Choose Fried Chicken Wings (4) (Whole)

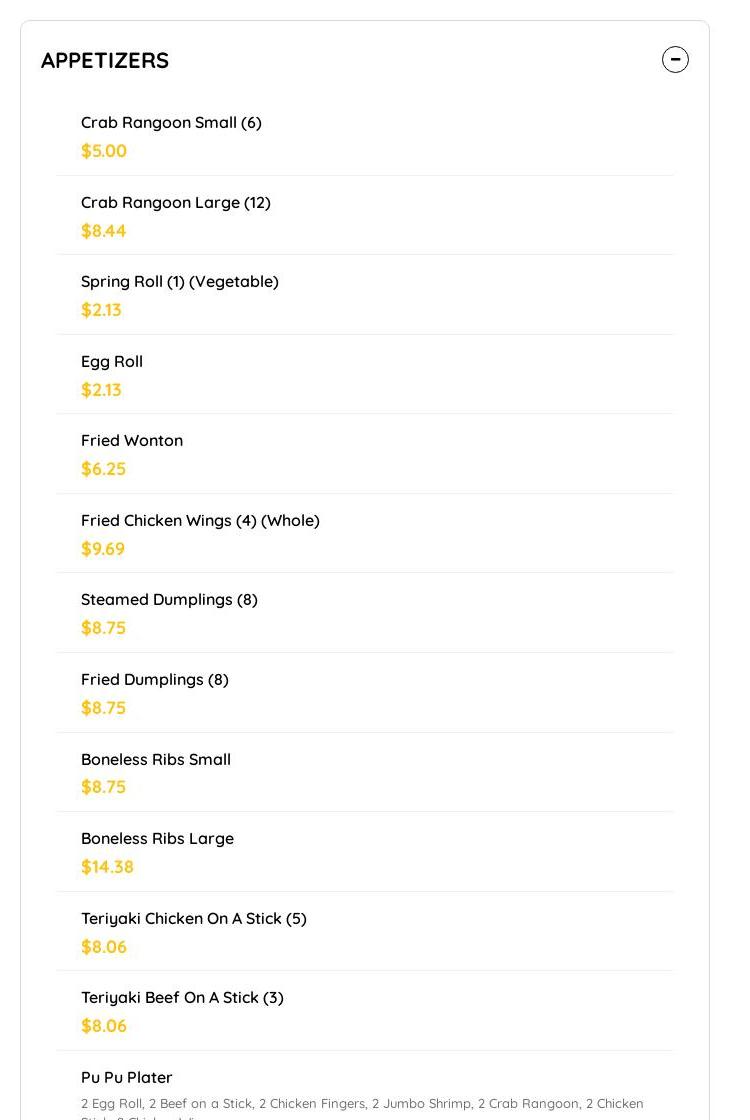[365, 534]
